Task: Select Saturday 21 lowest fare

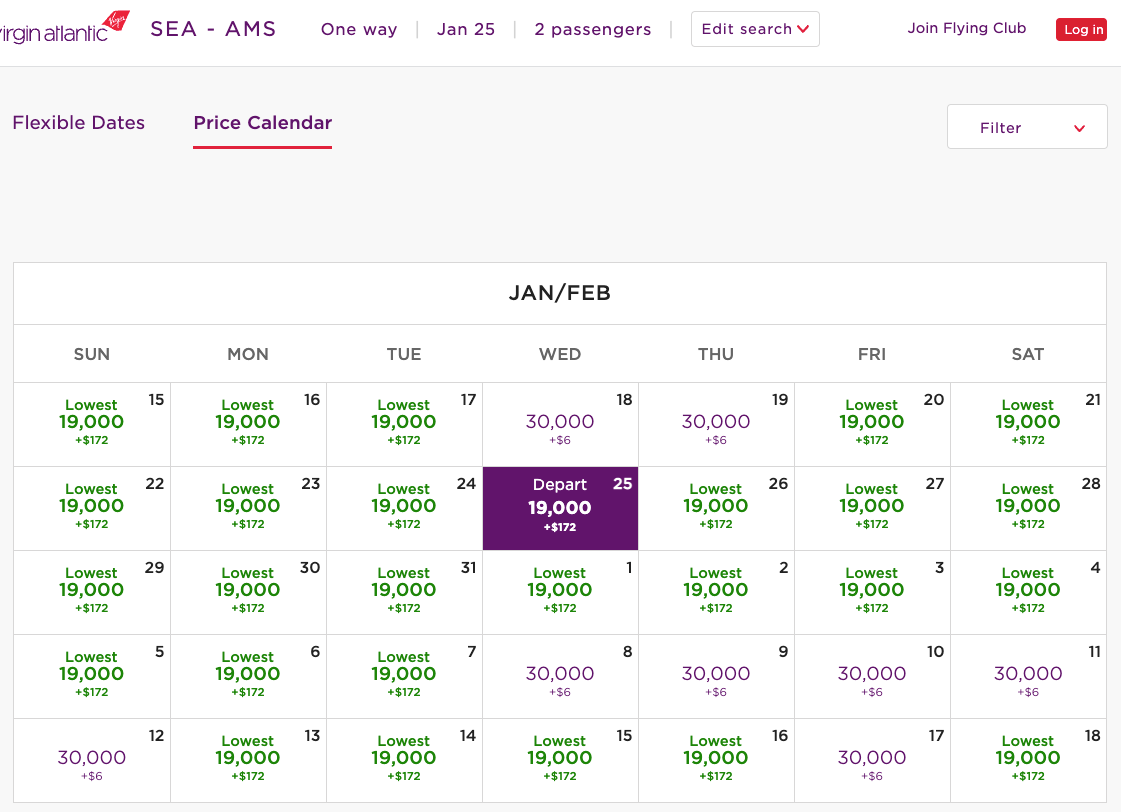Action: click(x=1027, y=424)
